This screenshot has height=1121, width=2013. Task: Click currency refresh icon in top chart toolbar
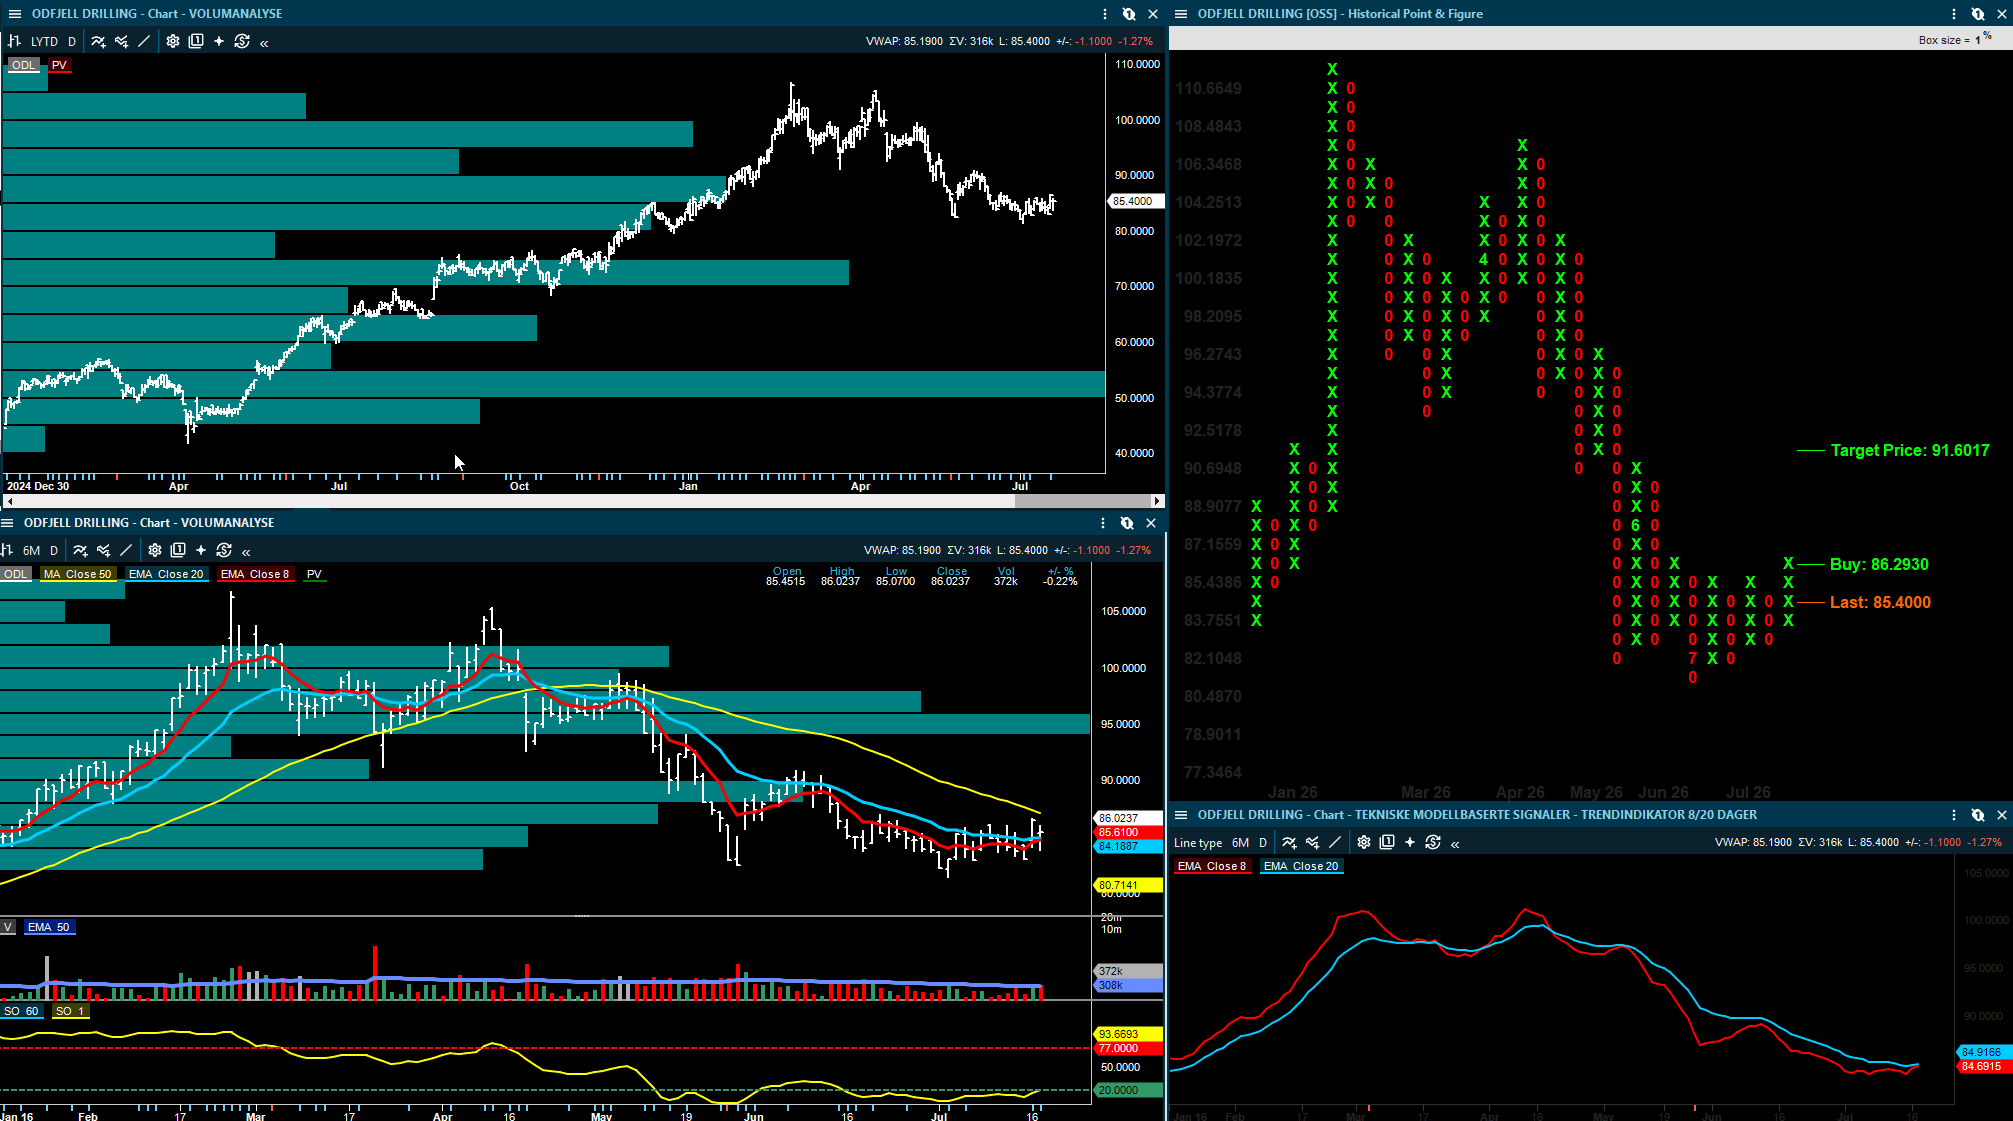242,41
